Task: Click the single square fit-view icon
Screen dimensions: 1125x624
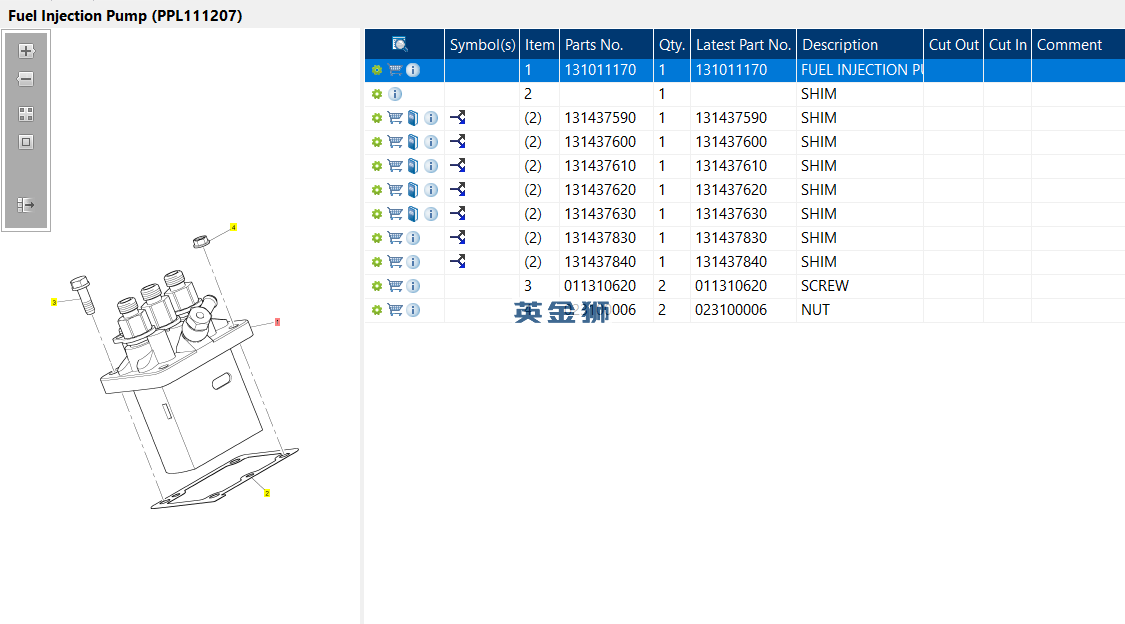Action: coord(26,142)
